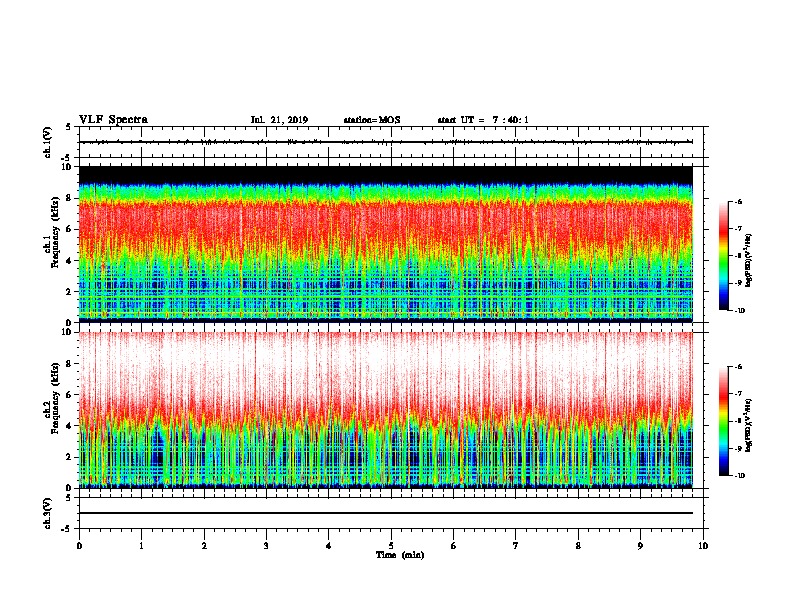792x612 pixels.
Task: Click the 'VLF Spectra' title text
Action: pos(113,120)
